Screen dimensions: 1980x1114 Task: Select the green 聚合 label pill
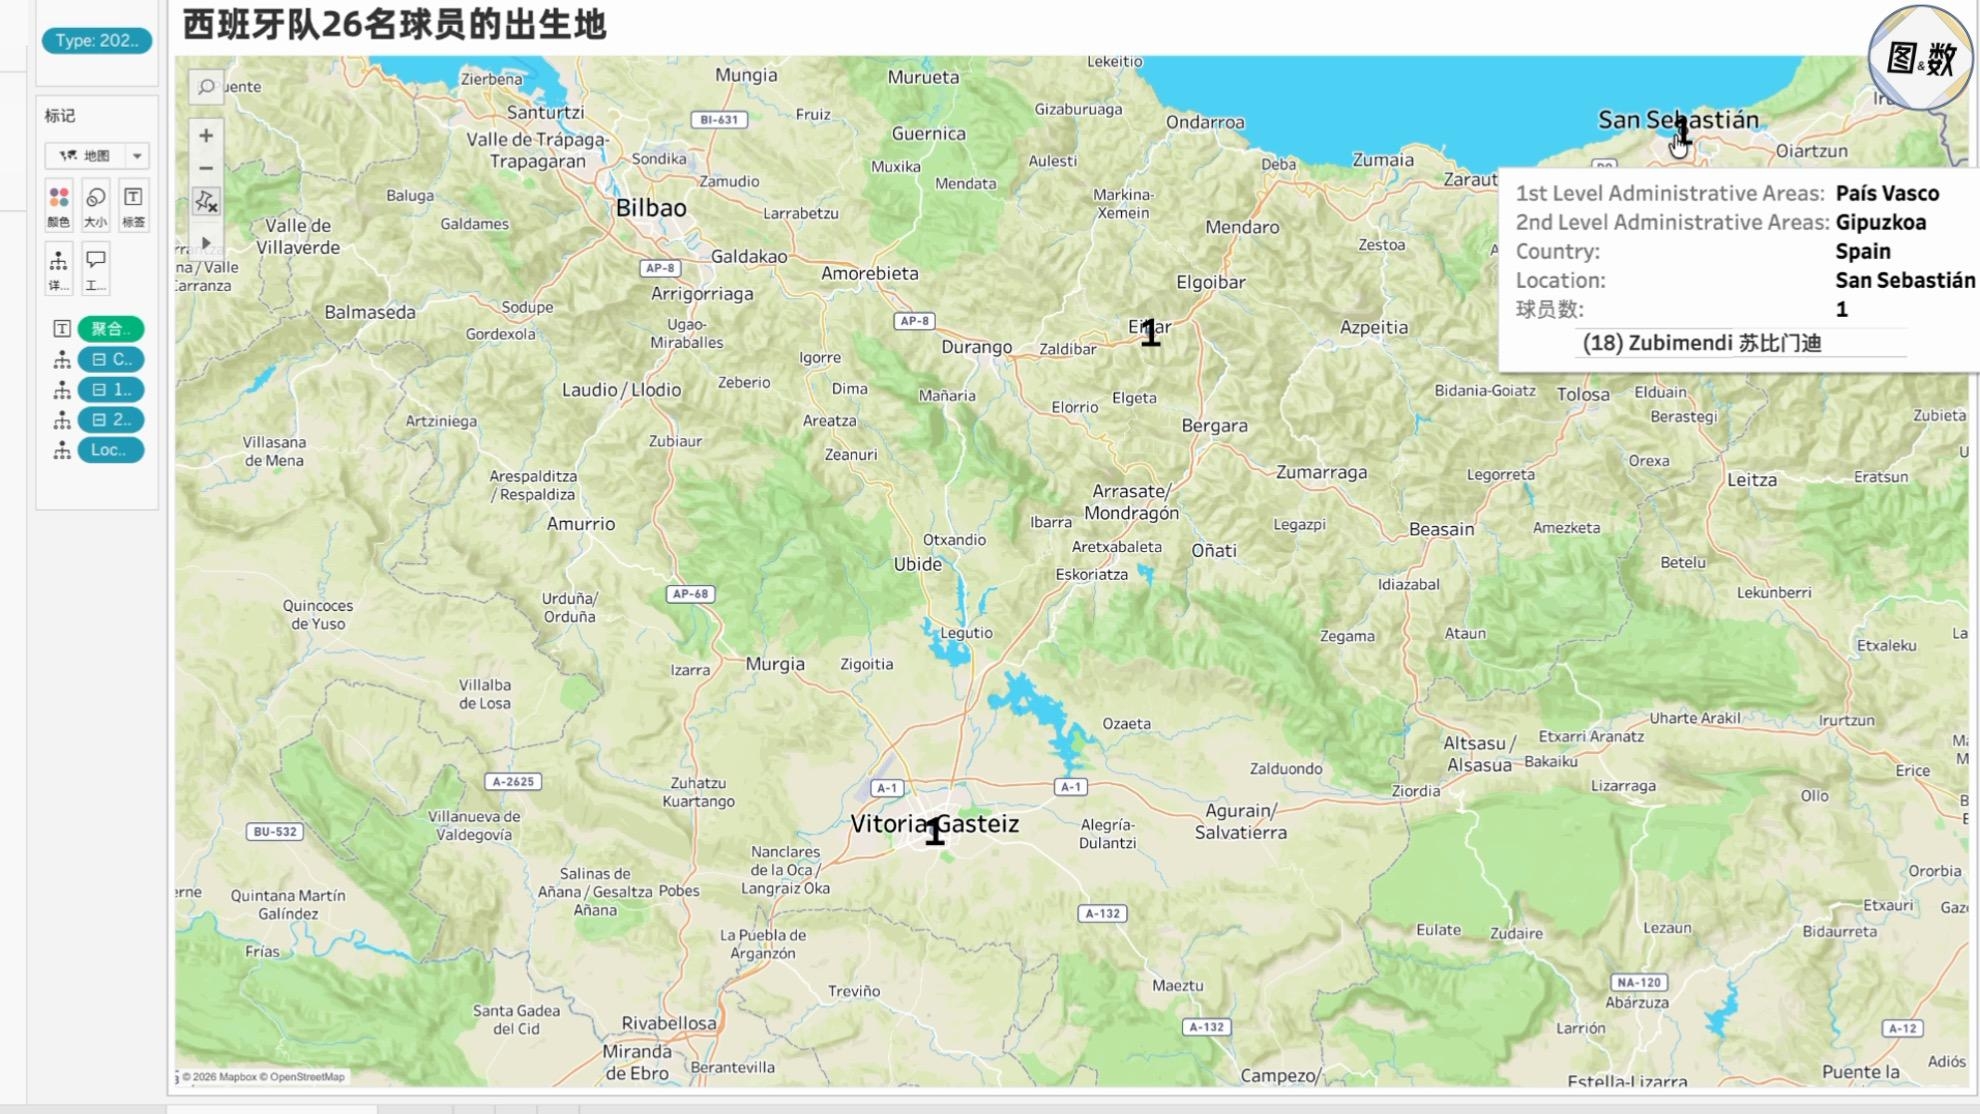(111, 328)
